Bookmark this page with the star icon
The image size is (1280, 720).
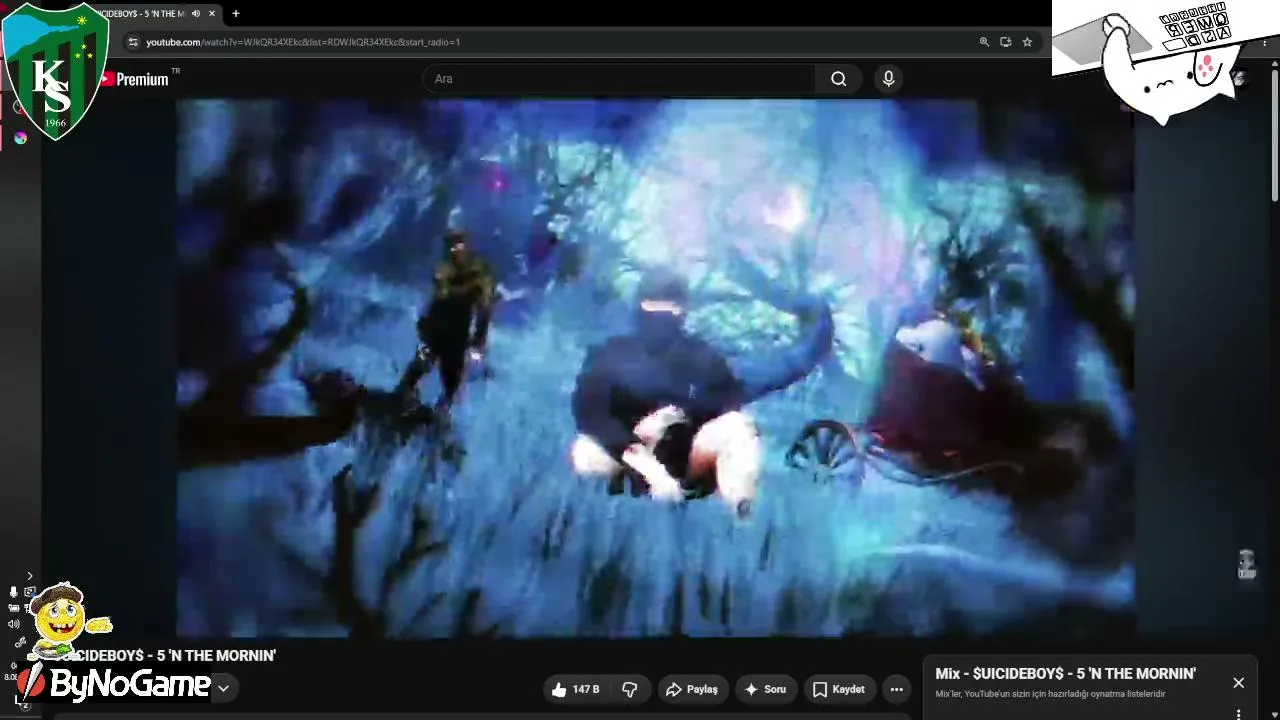pyautogui.click(x=1027, y=42)
